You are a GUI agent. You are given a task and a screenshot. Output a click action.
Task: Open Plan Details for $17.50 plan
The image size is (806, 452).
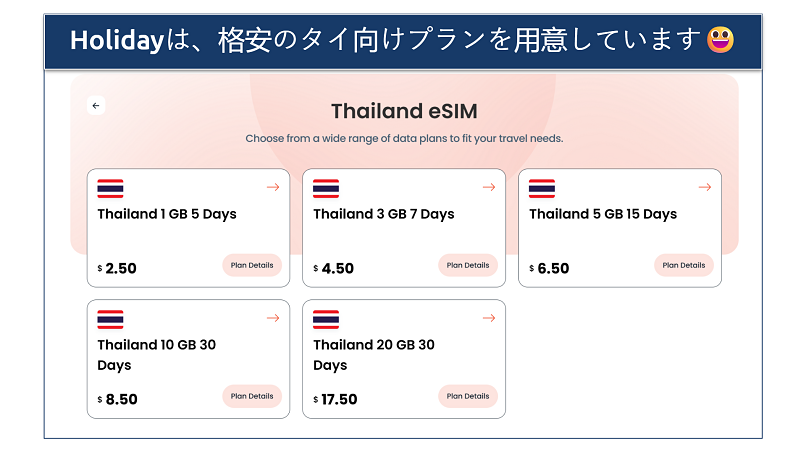tap(468, 396)
